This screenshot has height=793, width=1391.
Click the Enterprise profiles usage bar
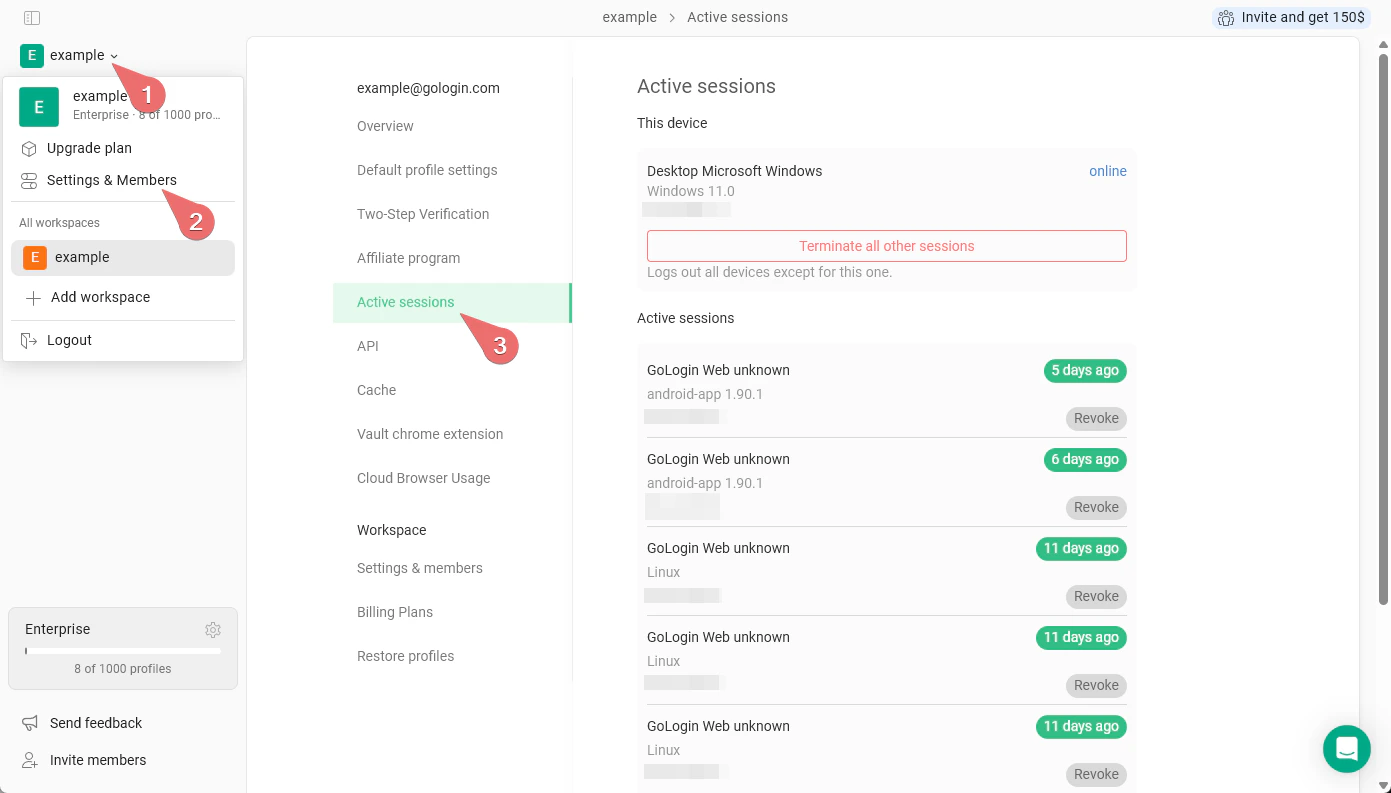(123, 650)
